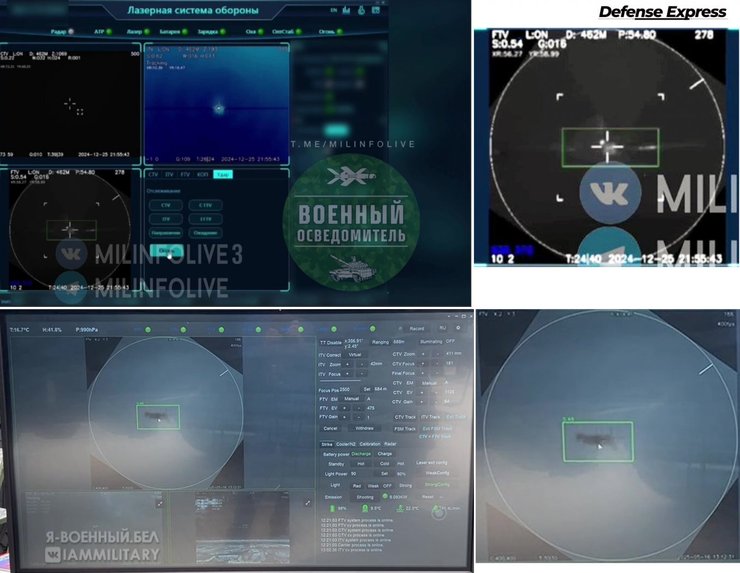Screen dimensions: 740x573
Task: Click the battery 98% status icon
Action: (x=333, y=509)
